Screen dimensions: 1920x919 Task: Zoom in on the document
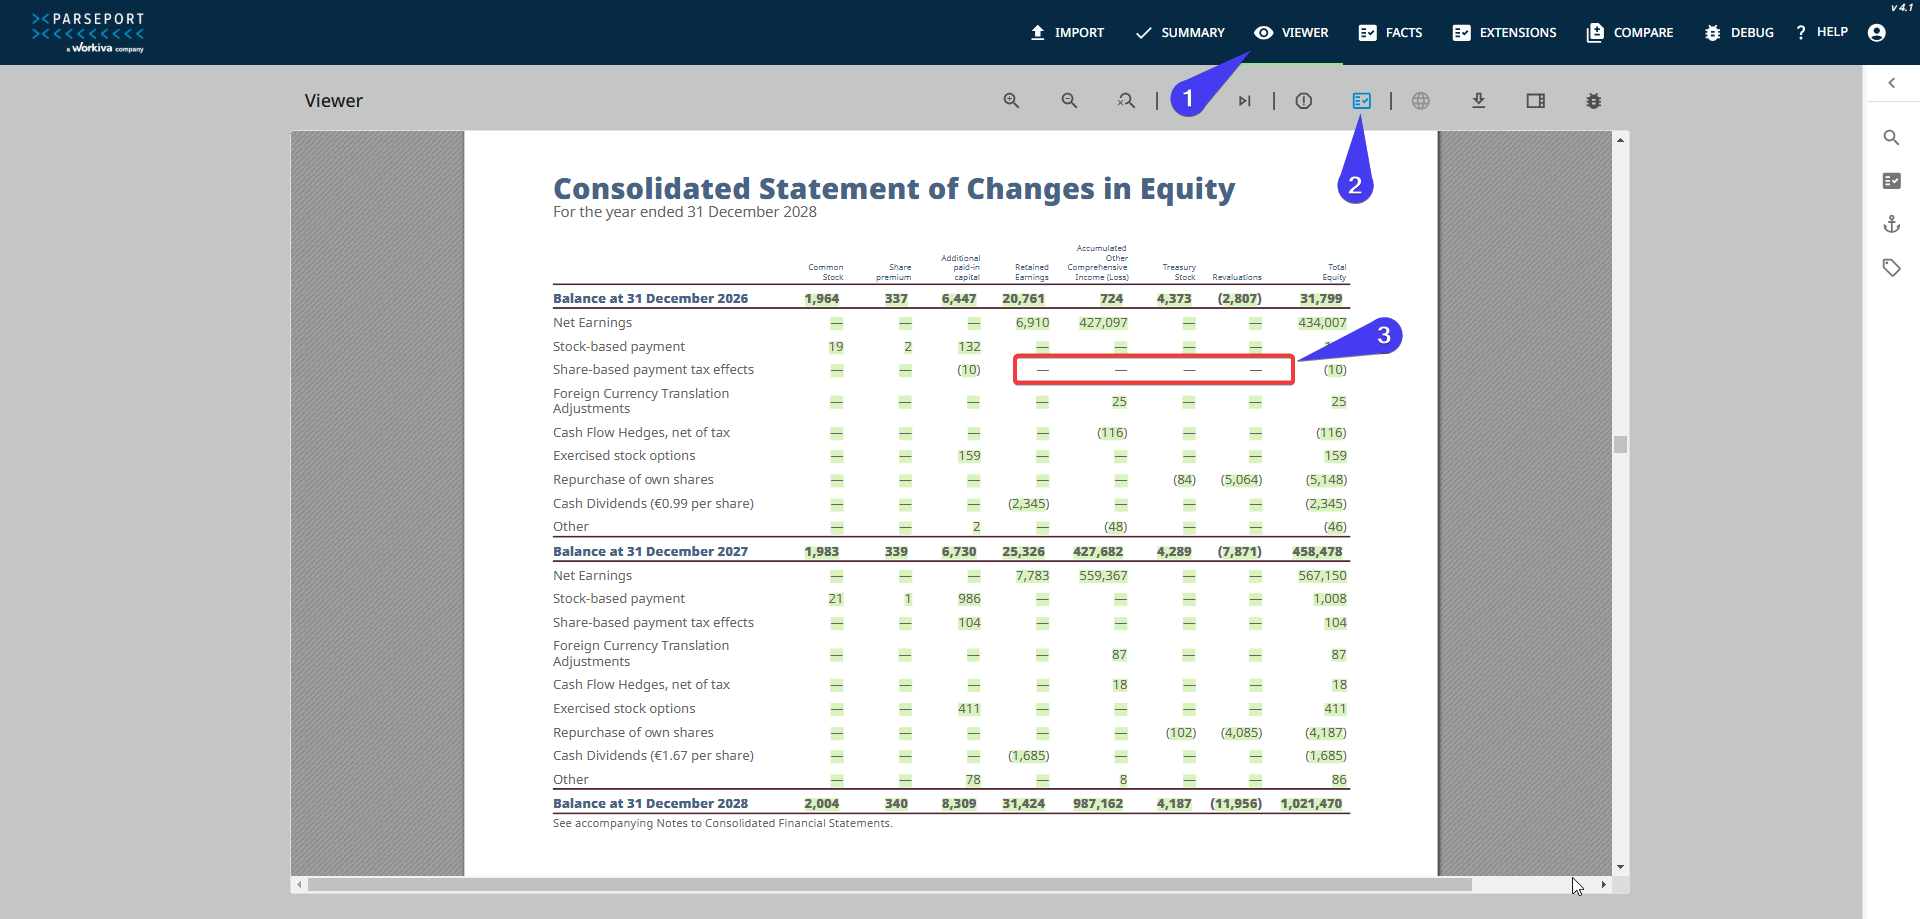coord(1012,101)
